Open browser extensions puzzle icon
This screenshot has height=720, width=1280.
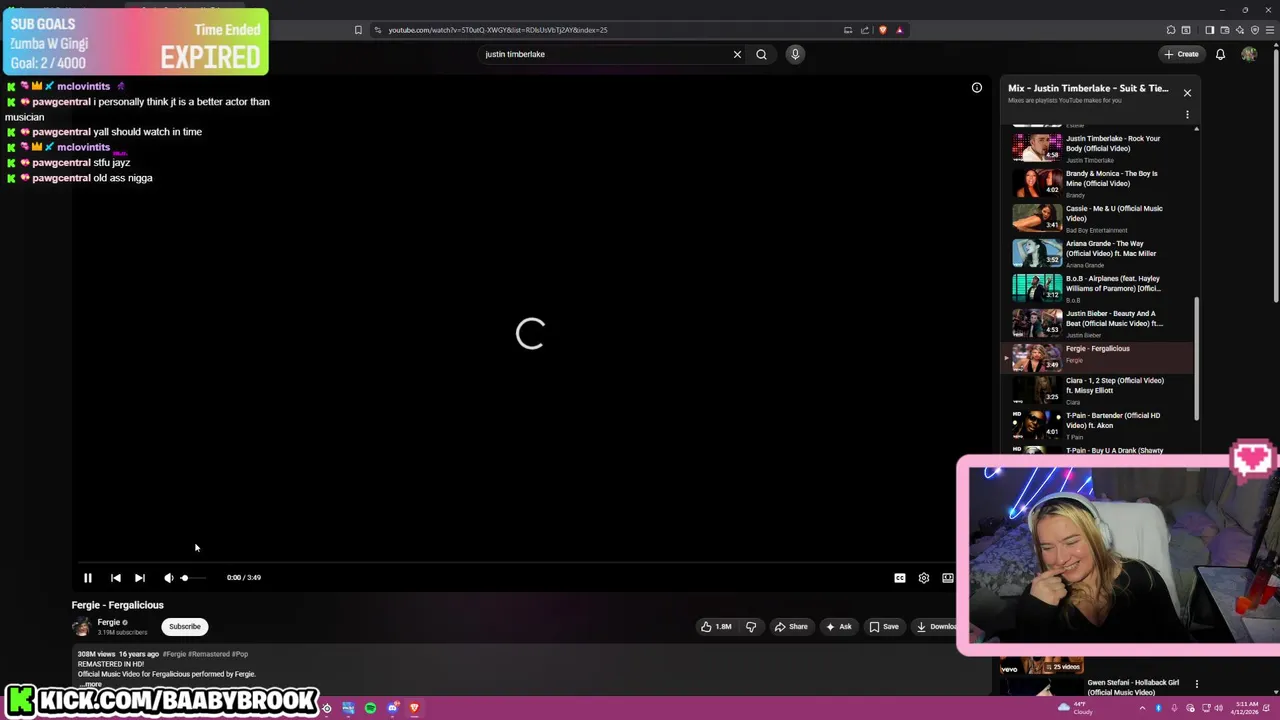tap(1171, 30)
